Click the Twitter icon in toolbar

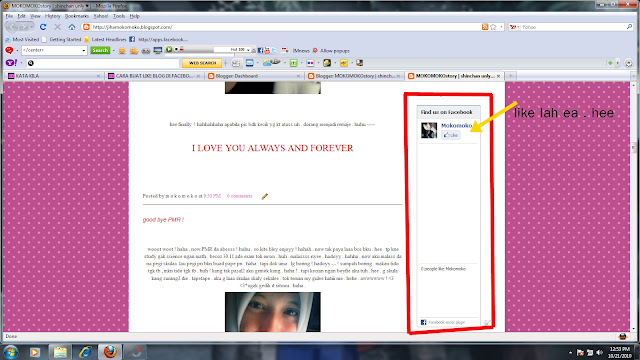tap(274, 51)
